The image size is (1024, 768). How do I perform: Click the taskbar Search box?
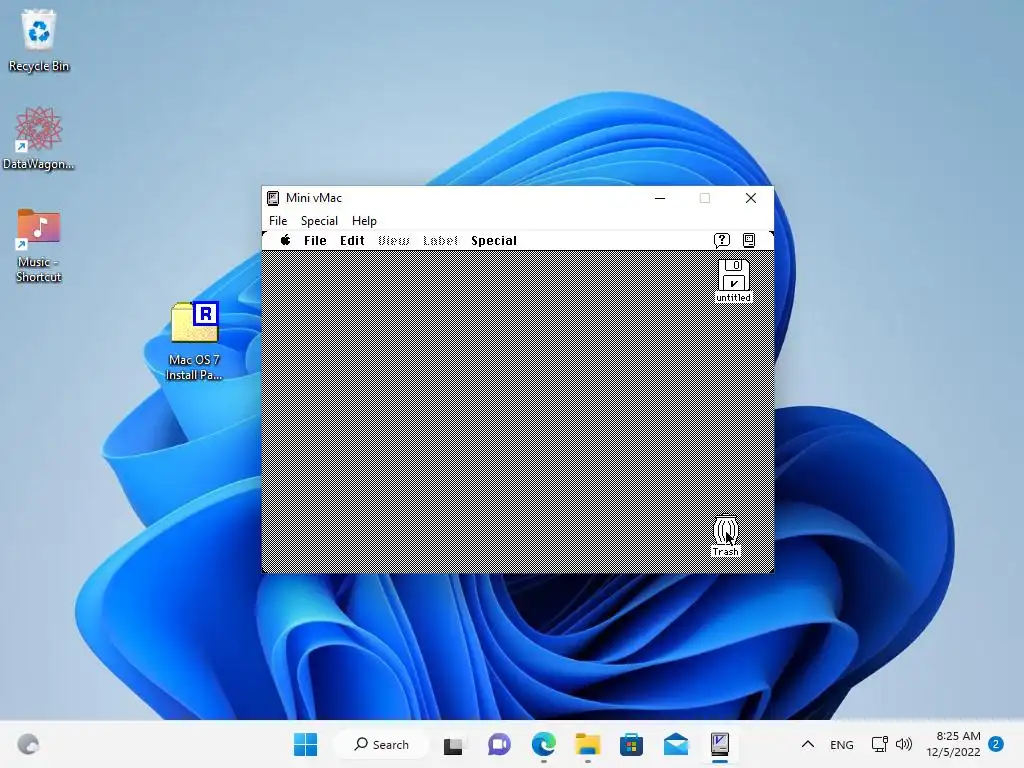(x=381, y=744)
